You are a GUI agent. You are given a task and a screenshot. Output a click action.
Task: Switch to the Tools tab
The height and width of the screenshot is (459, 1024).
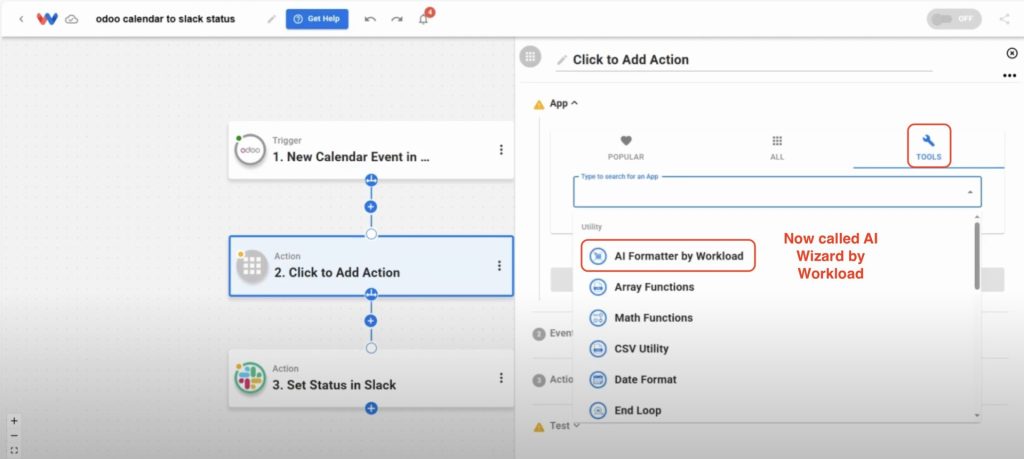(x=928, y=146)
